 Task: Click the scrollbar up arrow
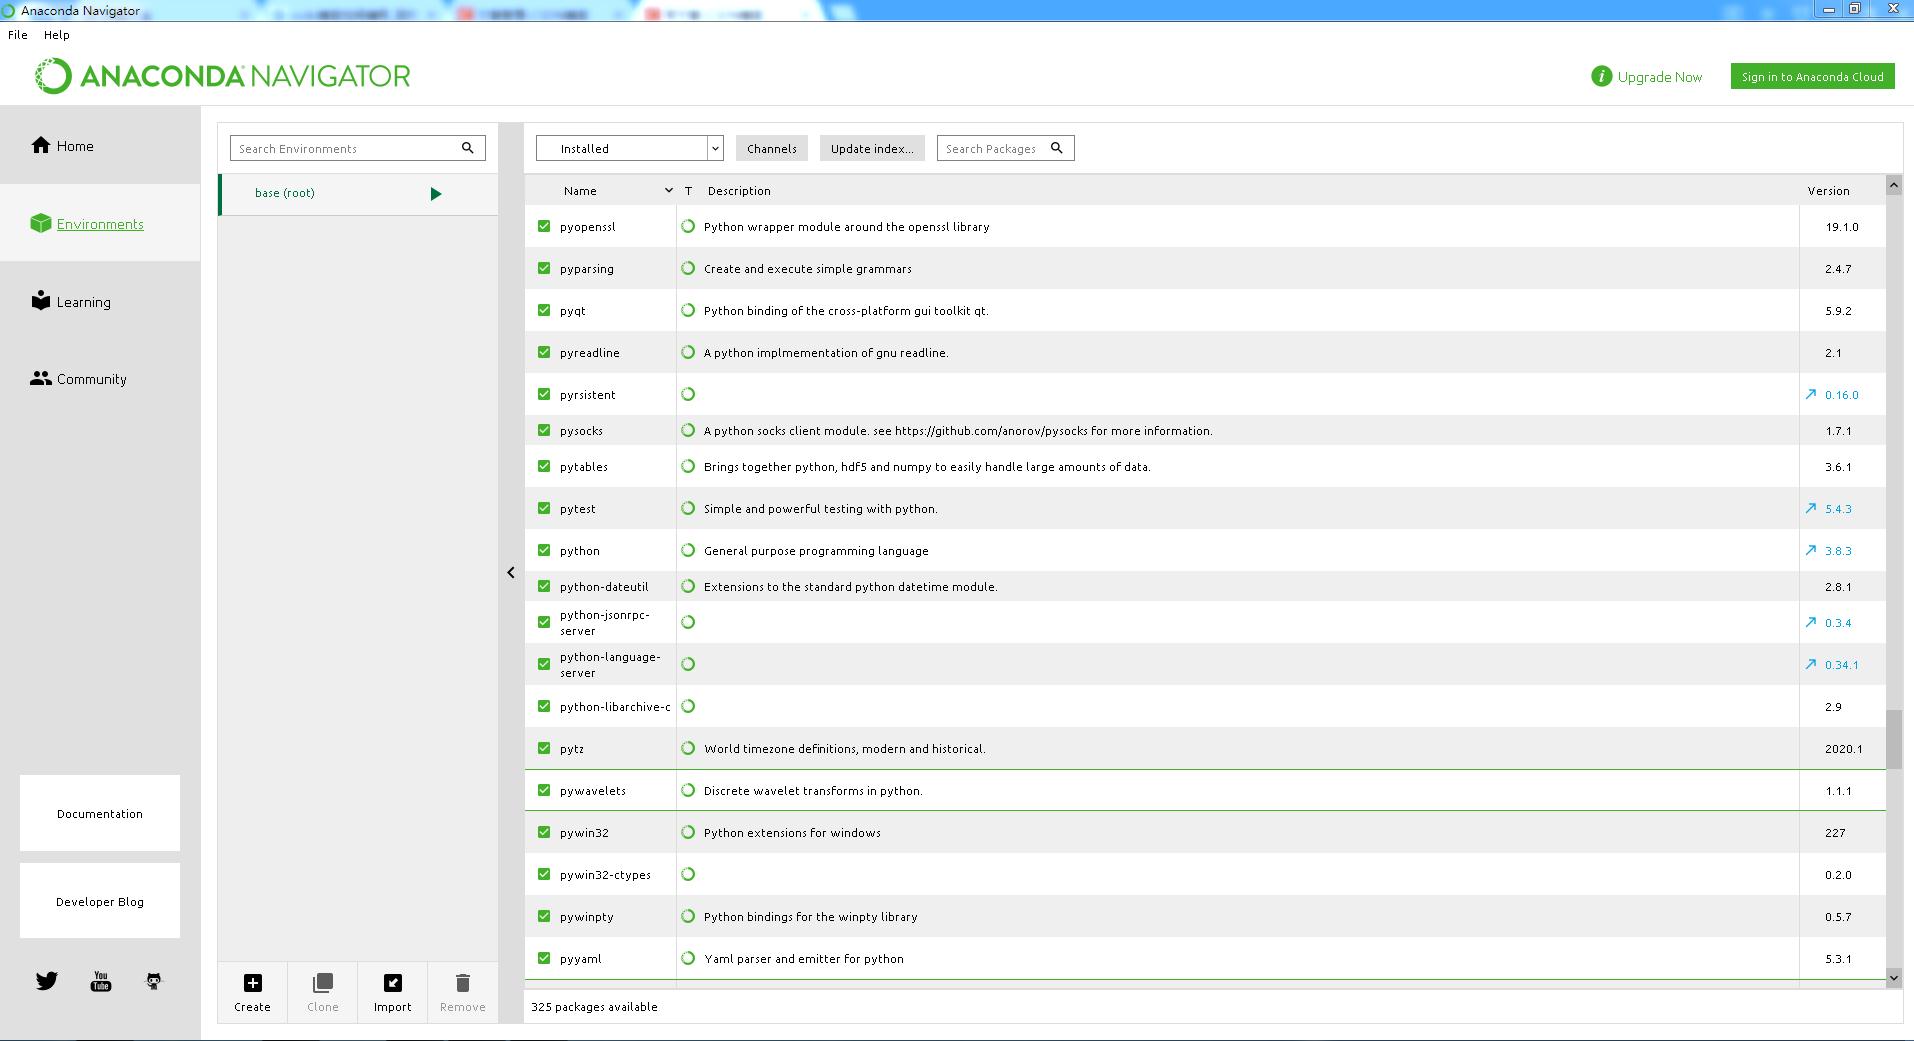(x=1893, y=185)
